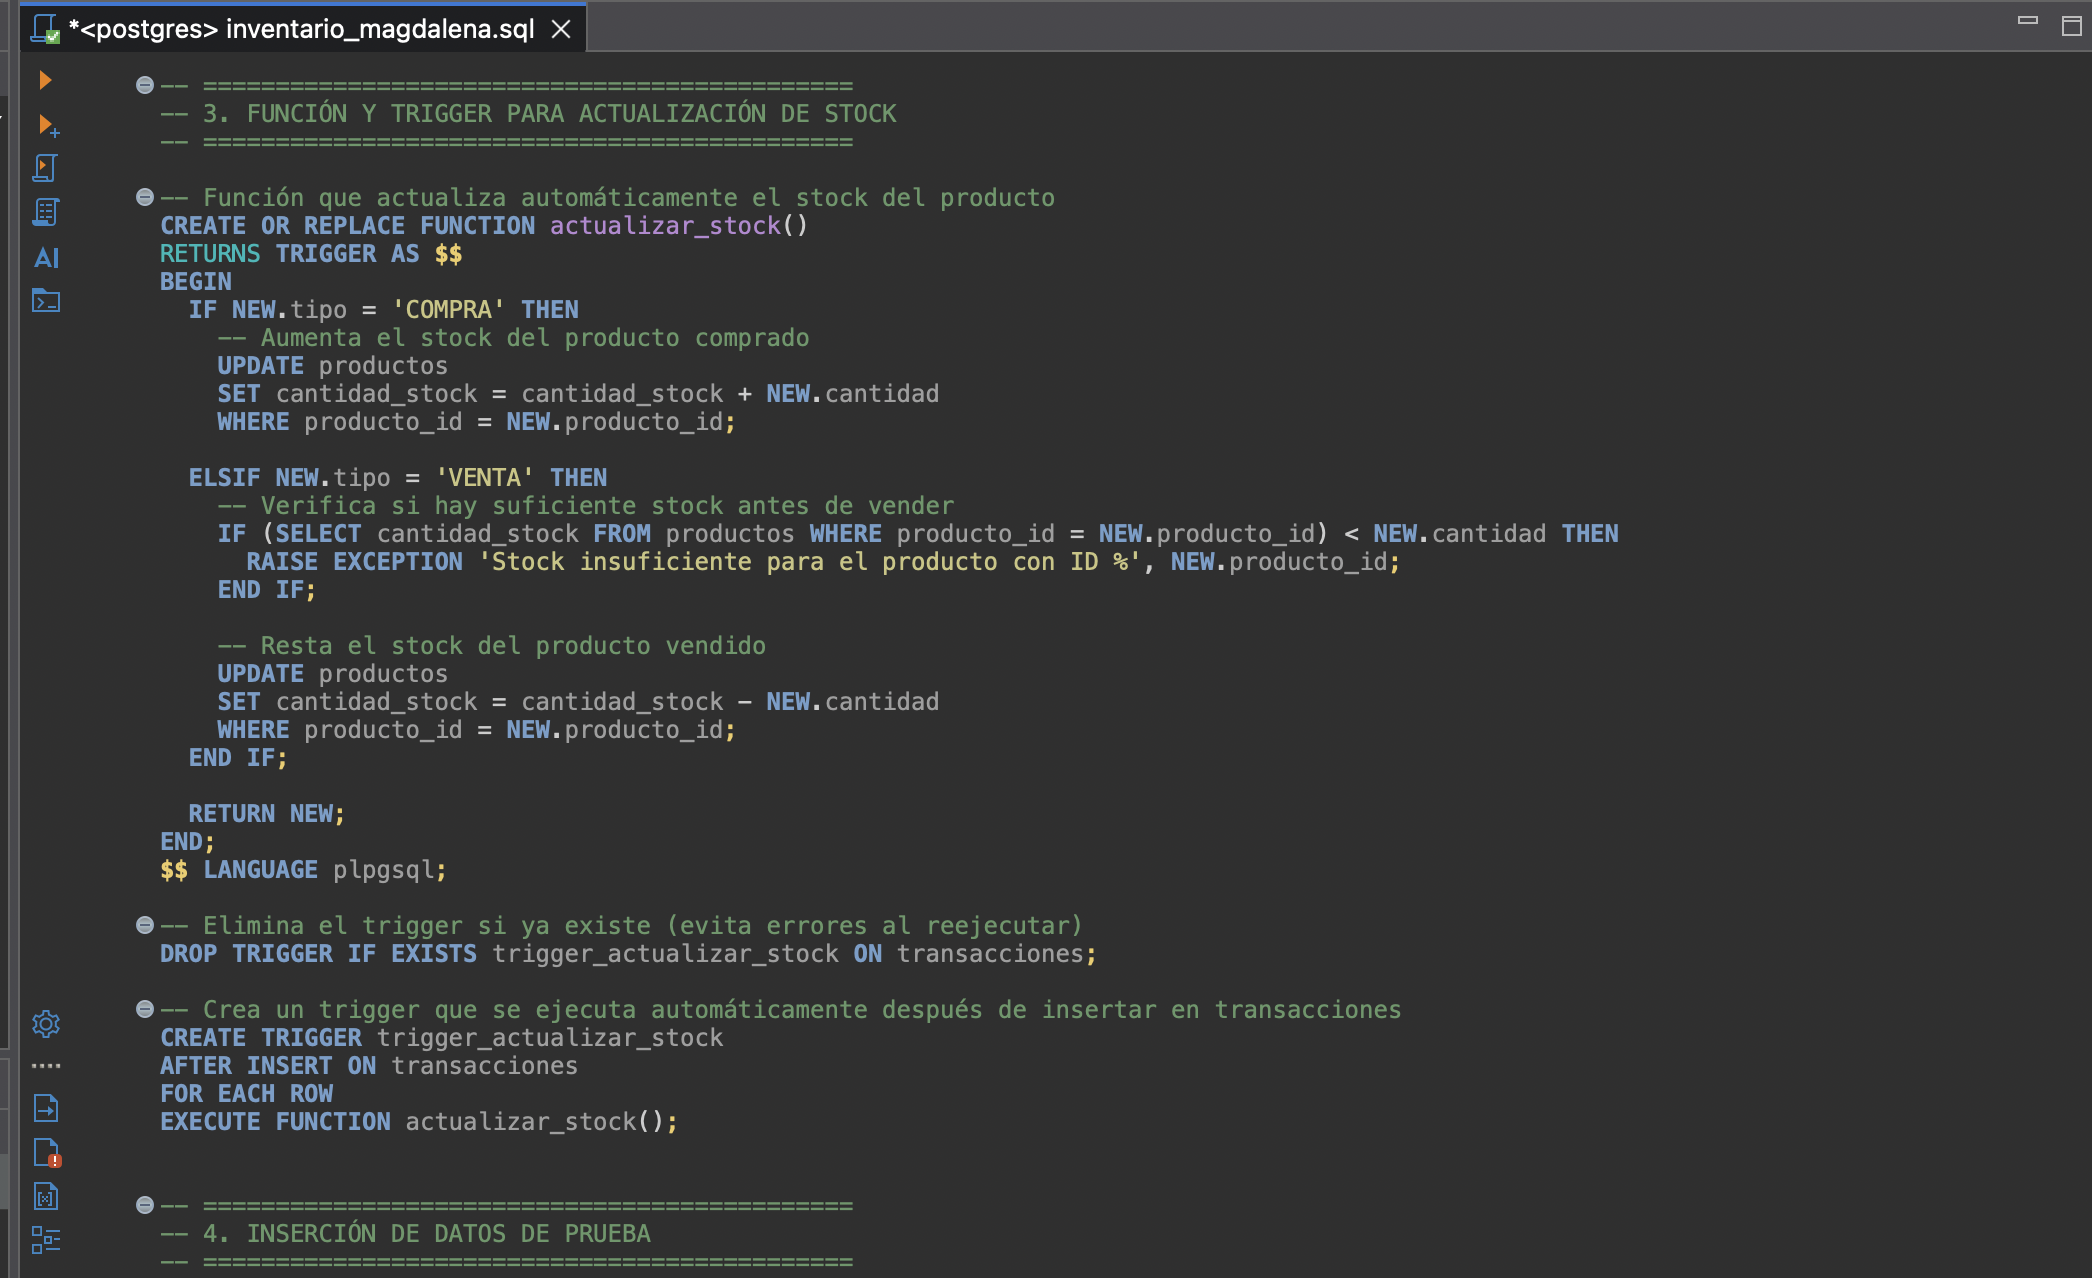Show the output panel page-arrow icon
This screenshot has width=2092, height=1278.
click(x=46, y=1108)
